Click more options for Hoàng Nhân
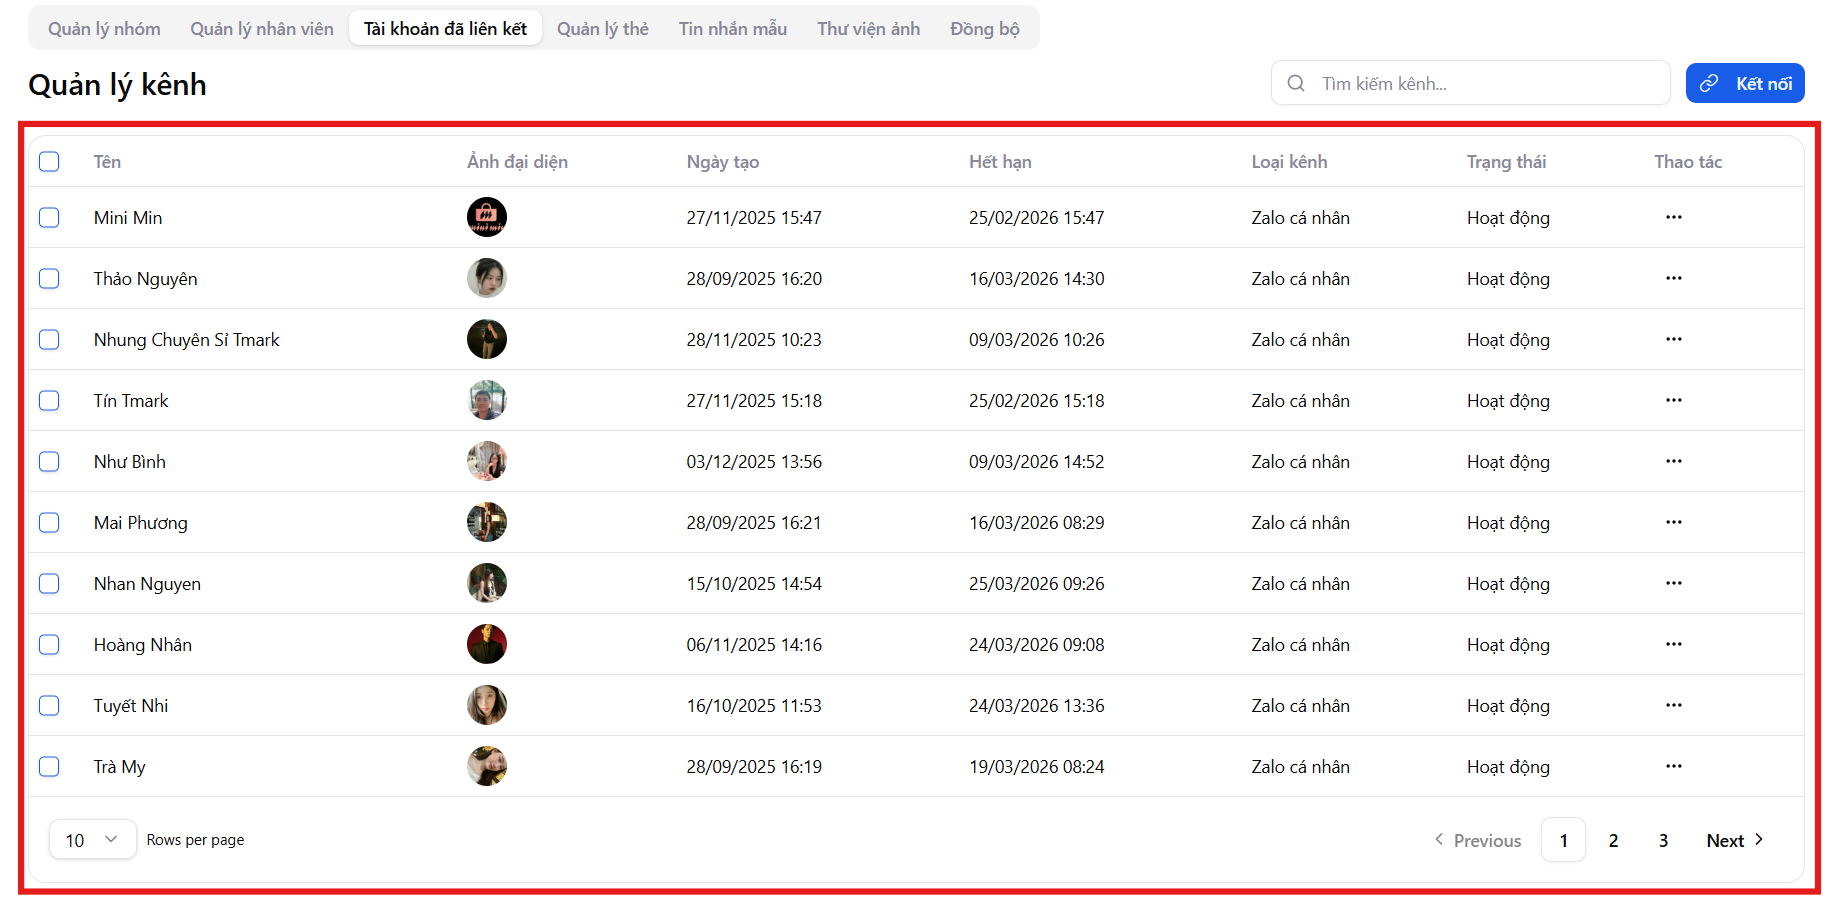 [x=1673, y=644]
